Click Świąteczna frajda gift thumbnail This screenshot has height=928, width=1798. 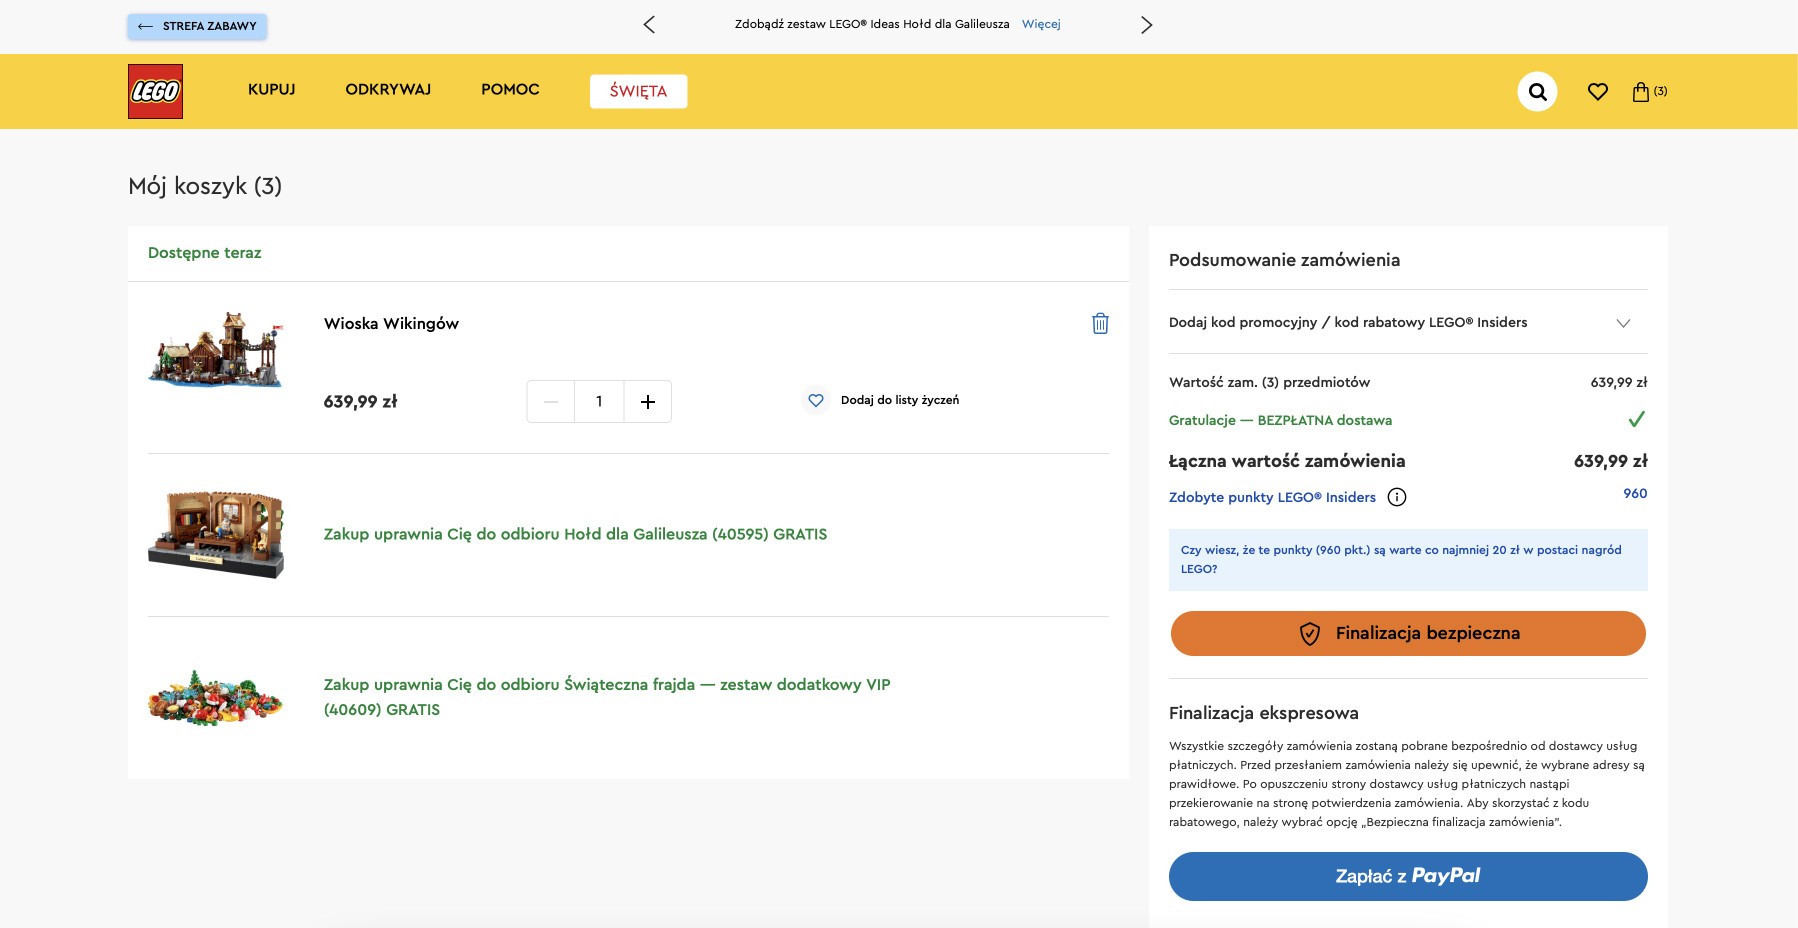(216, 697)
